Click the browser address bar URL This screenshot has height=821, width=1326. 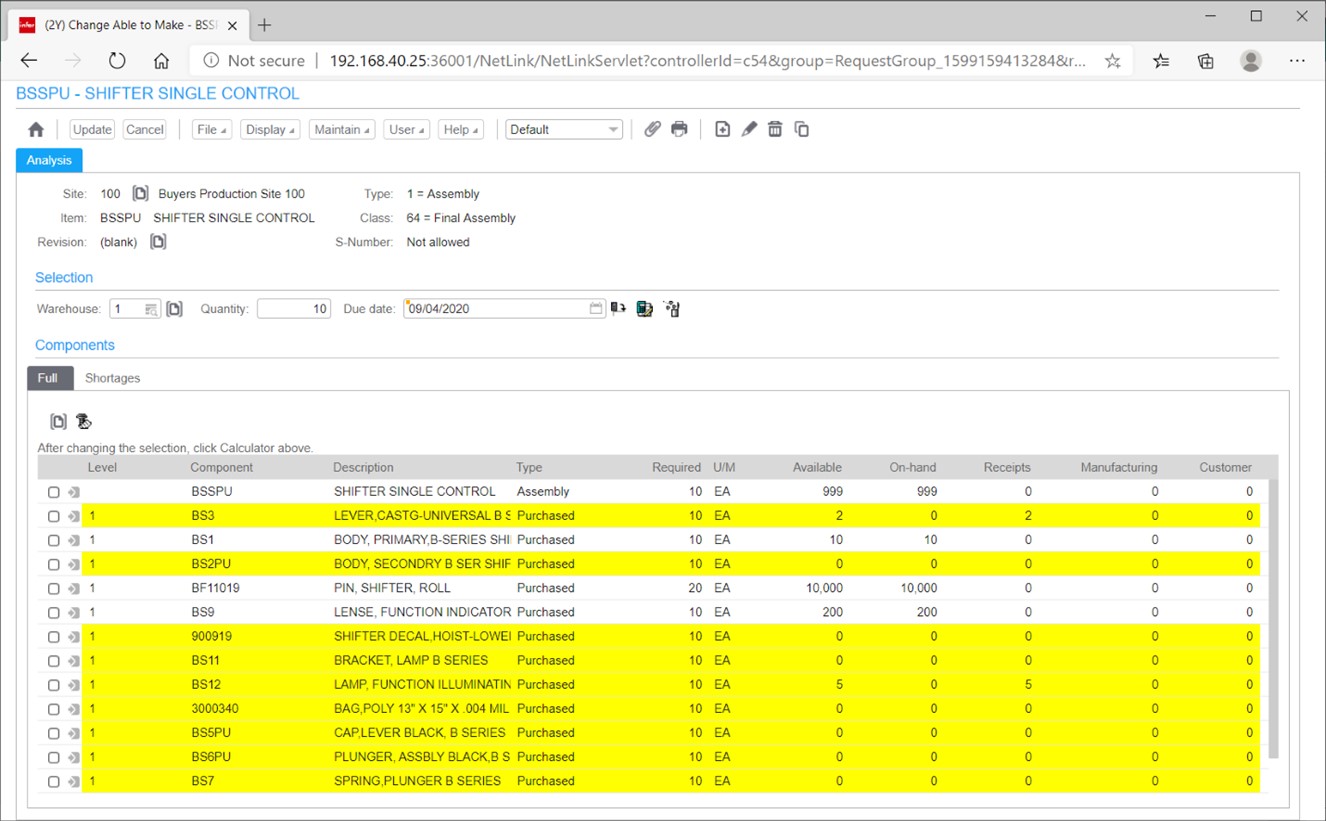point(708,61)
